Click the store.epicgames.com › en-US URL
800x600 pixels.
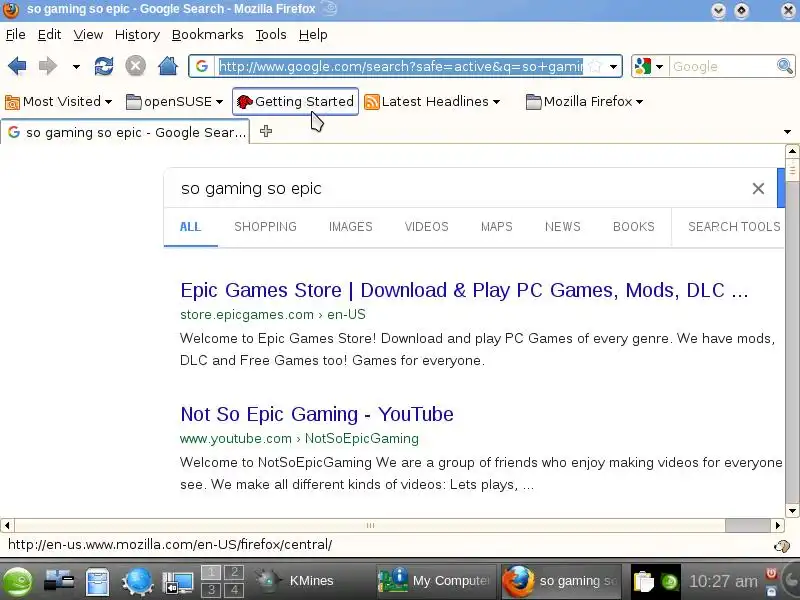tap(272, 314)
